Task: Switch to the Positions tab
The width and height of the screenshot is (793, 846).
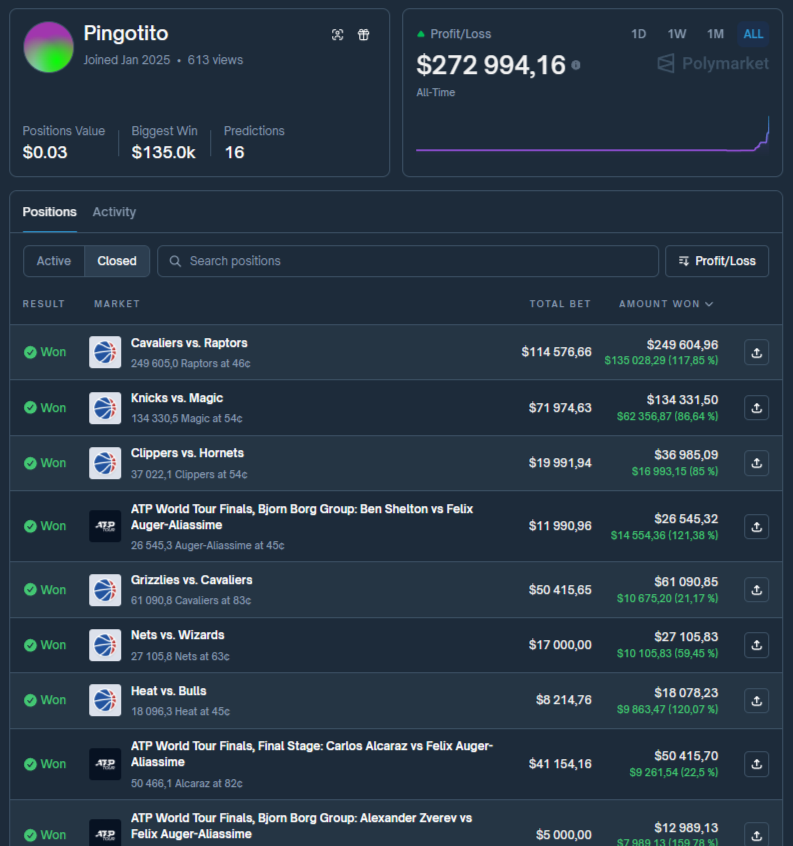Action: coord(50,212)
